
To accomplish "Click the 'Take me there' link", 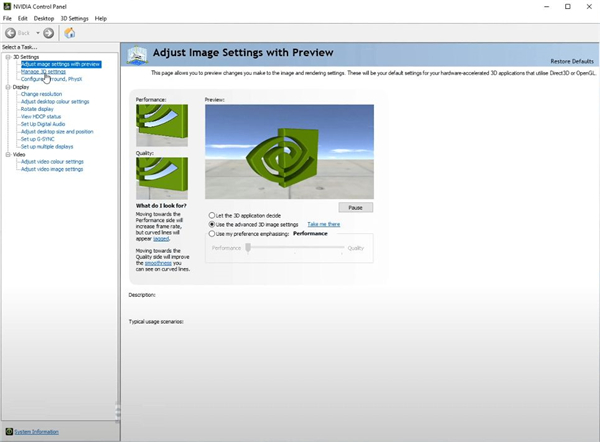I will [323, 224].
